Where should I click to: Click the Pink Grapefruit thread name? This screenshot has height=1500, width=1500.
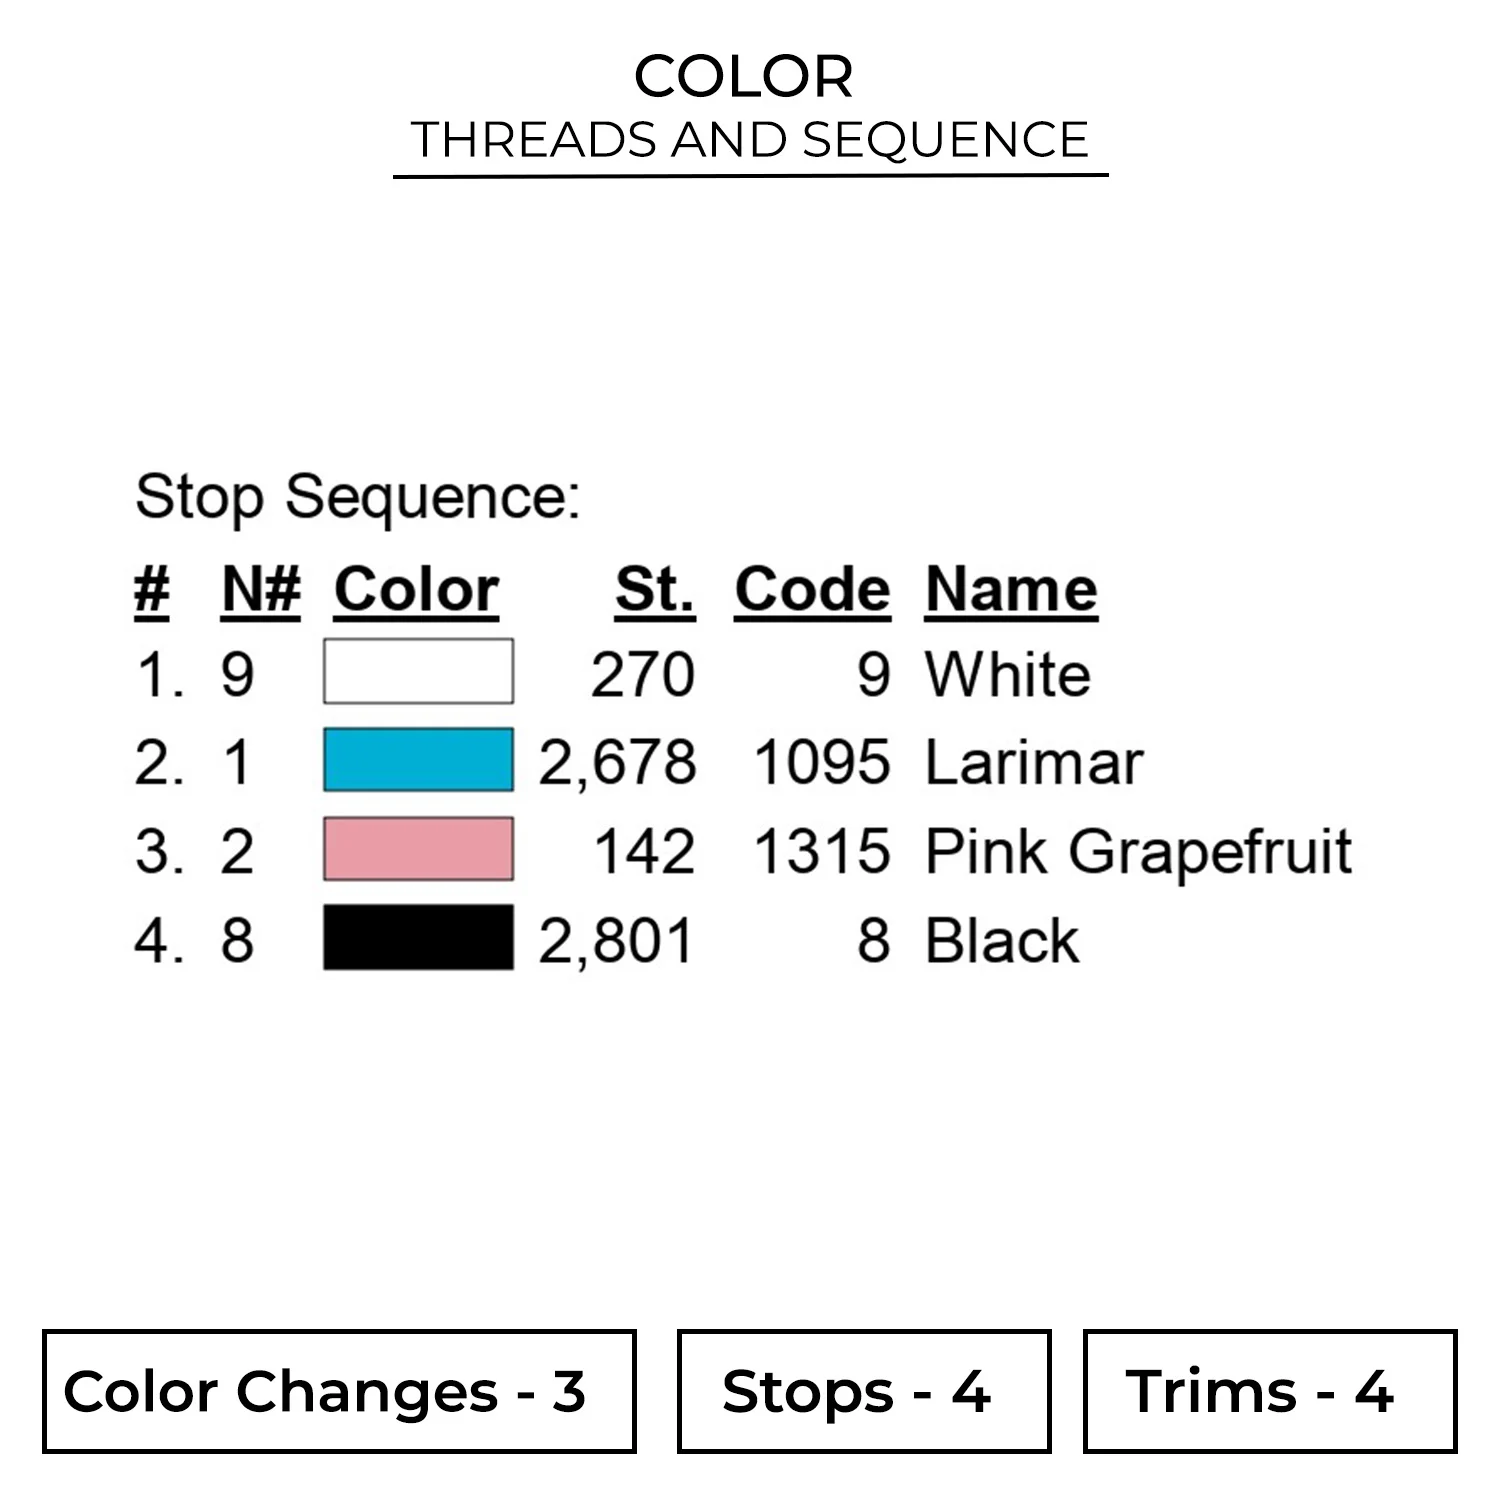click(1138, 852)
